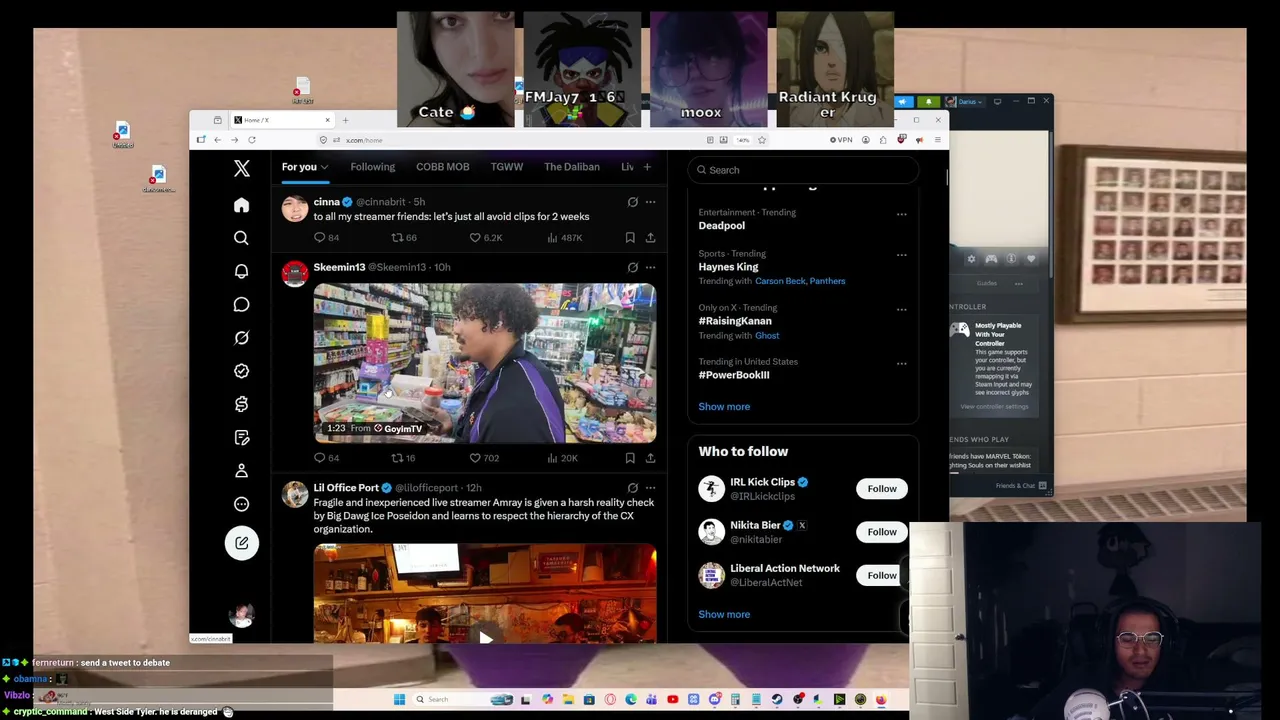Open Explore search icon in X sidebar
The width and height of the screenshot is (1280, 720).
tap(241, 238)
